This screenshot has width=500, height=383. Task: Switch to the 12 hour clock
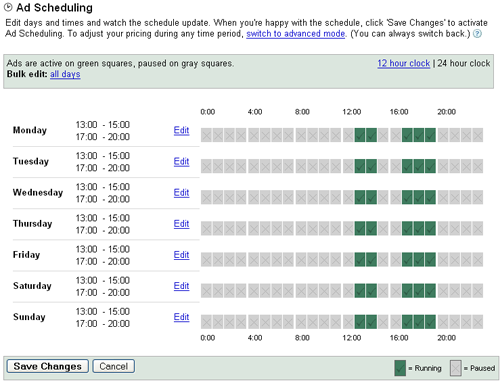(404, 63)
